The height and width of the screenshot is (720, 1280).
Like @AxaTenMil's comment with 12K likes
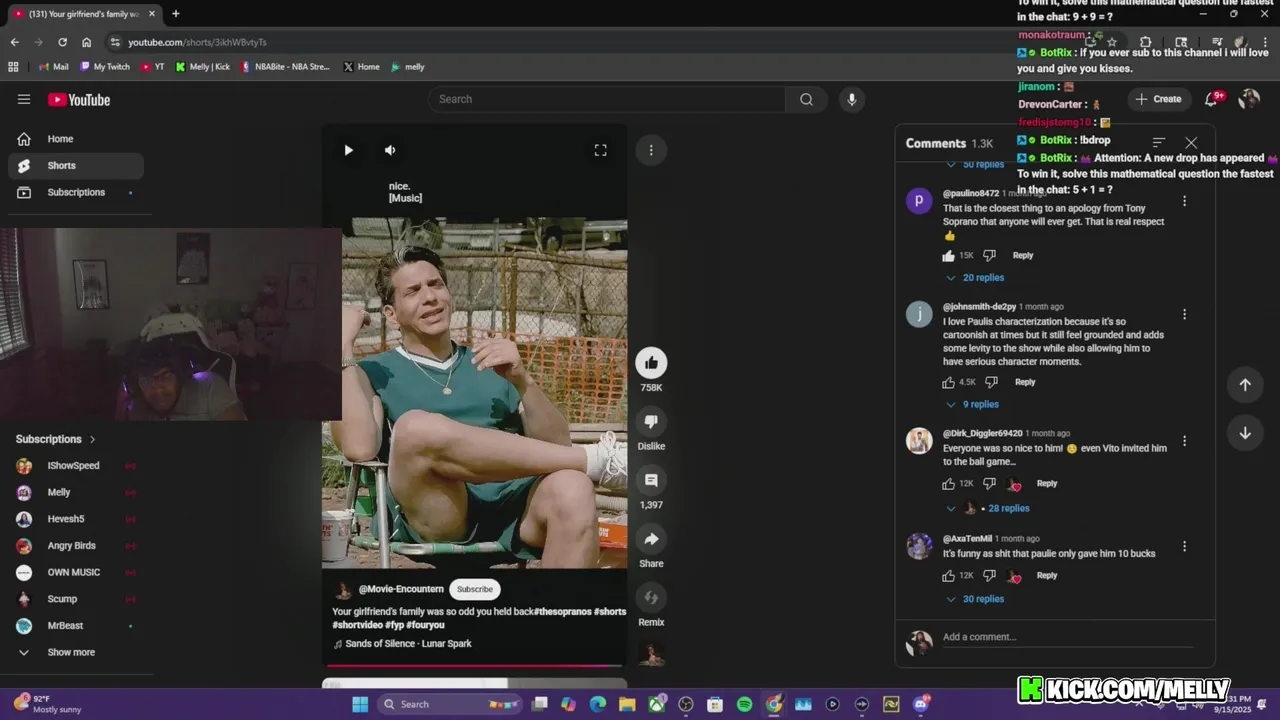pyautogui.click(x=949, y=576)
